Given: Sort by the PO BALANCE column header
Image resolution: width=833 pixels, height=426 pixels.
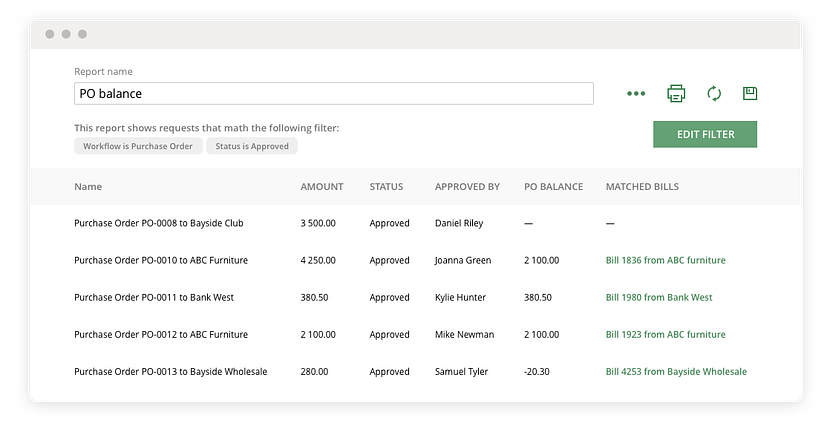Looking at the screenshot, I should point(554,186).
